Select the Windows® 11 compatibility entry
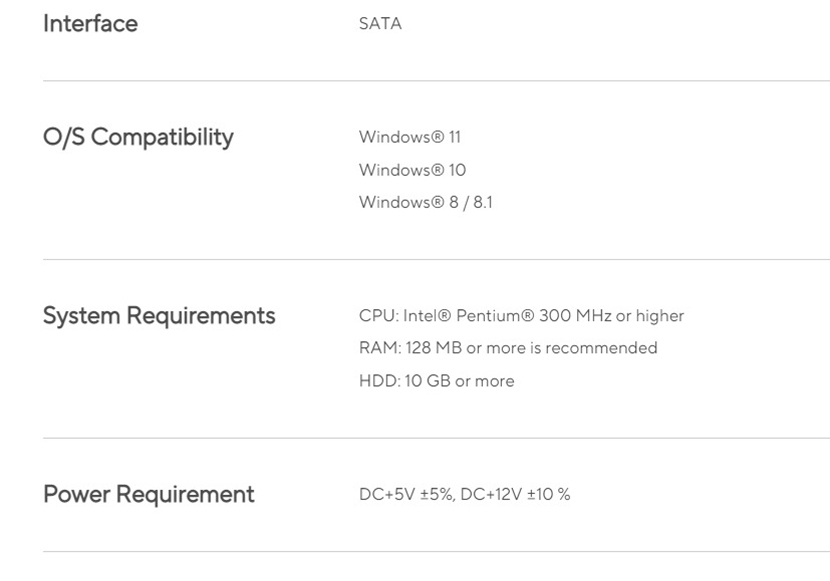Screen dimensions: 830x581 (x=410, y=137)
